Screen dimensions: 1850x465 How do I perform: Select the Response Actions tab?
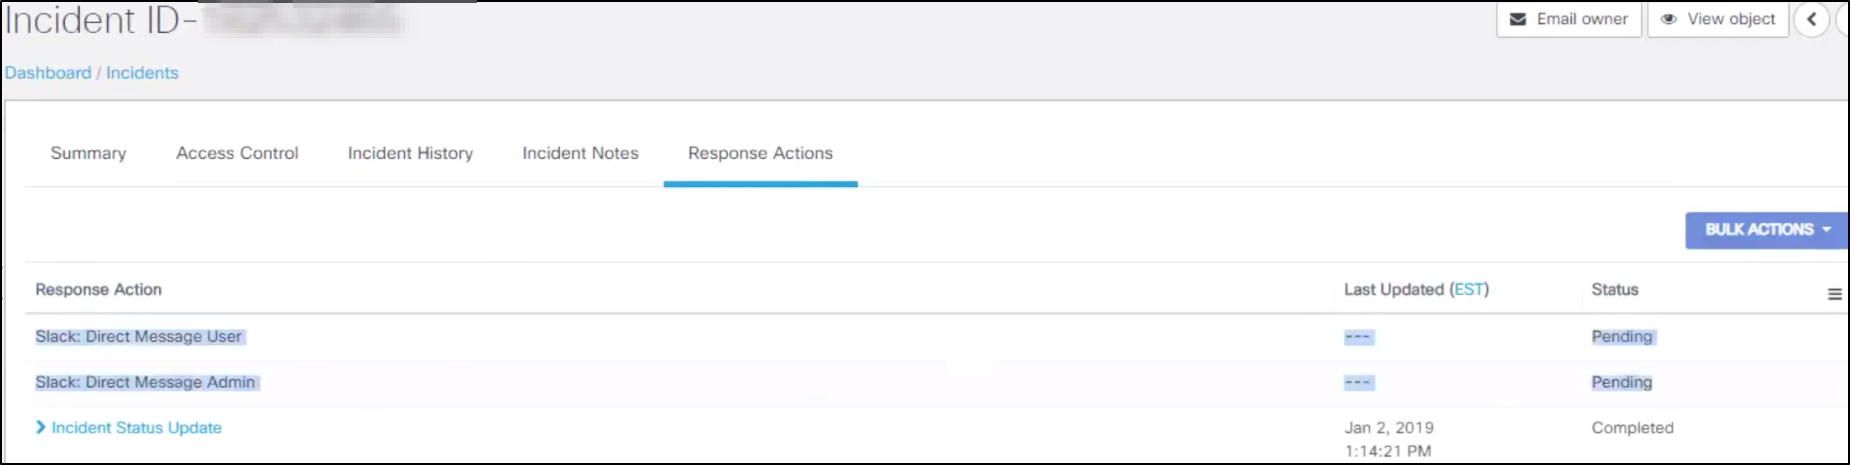point(760,153)
